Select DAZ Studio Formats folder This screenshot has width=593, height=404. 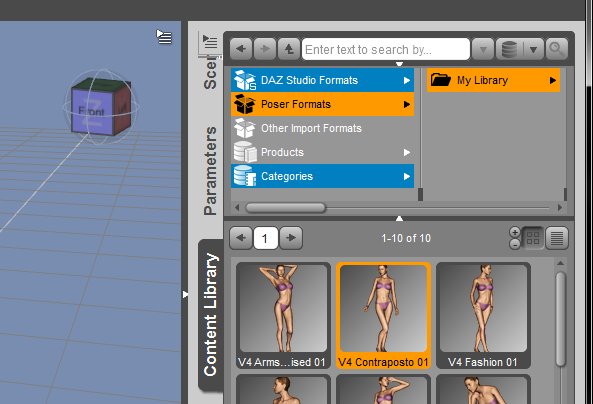pos(322,80)
